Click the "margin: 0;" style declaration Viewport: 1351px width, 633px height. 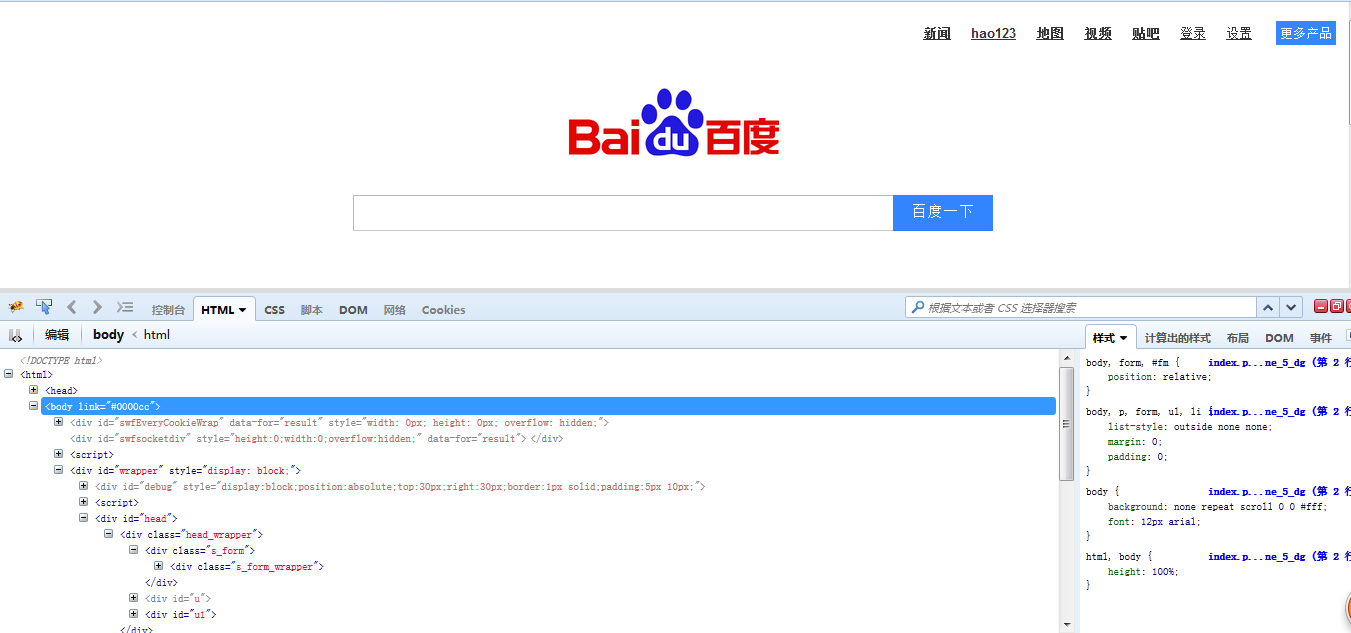coord(1135,441)
